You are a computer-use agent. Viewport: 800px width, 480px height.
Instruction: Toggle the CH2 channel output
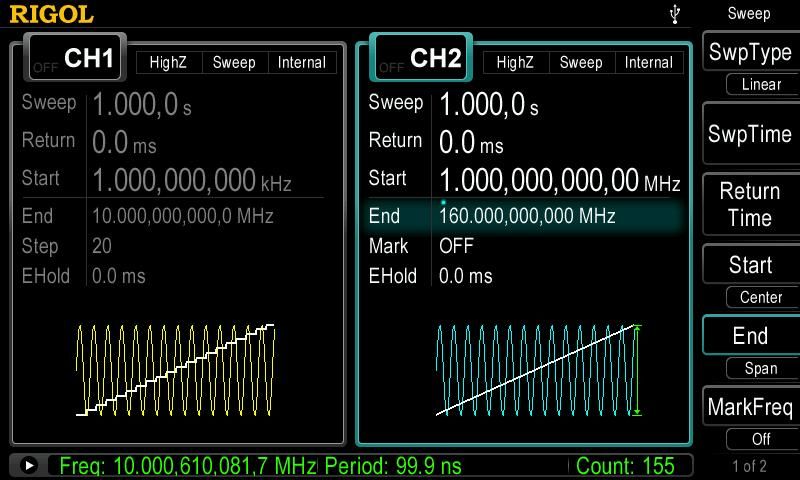point(421,59)
